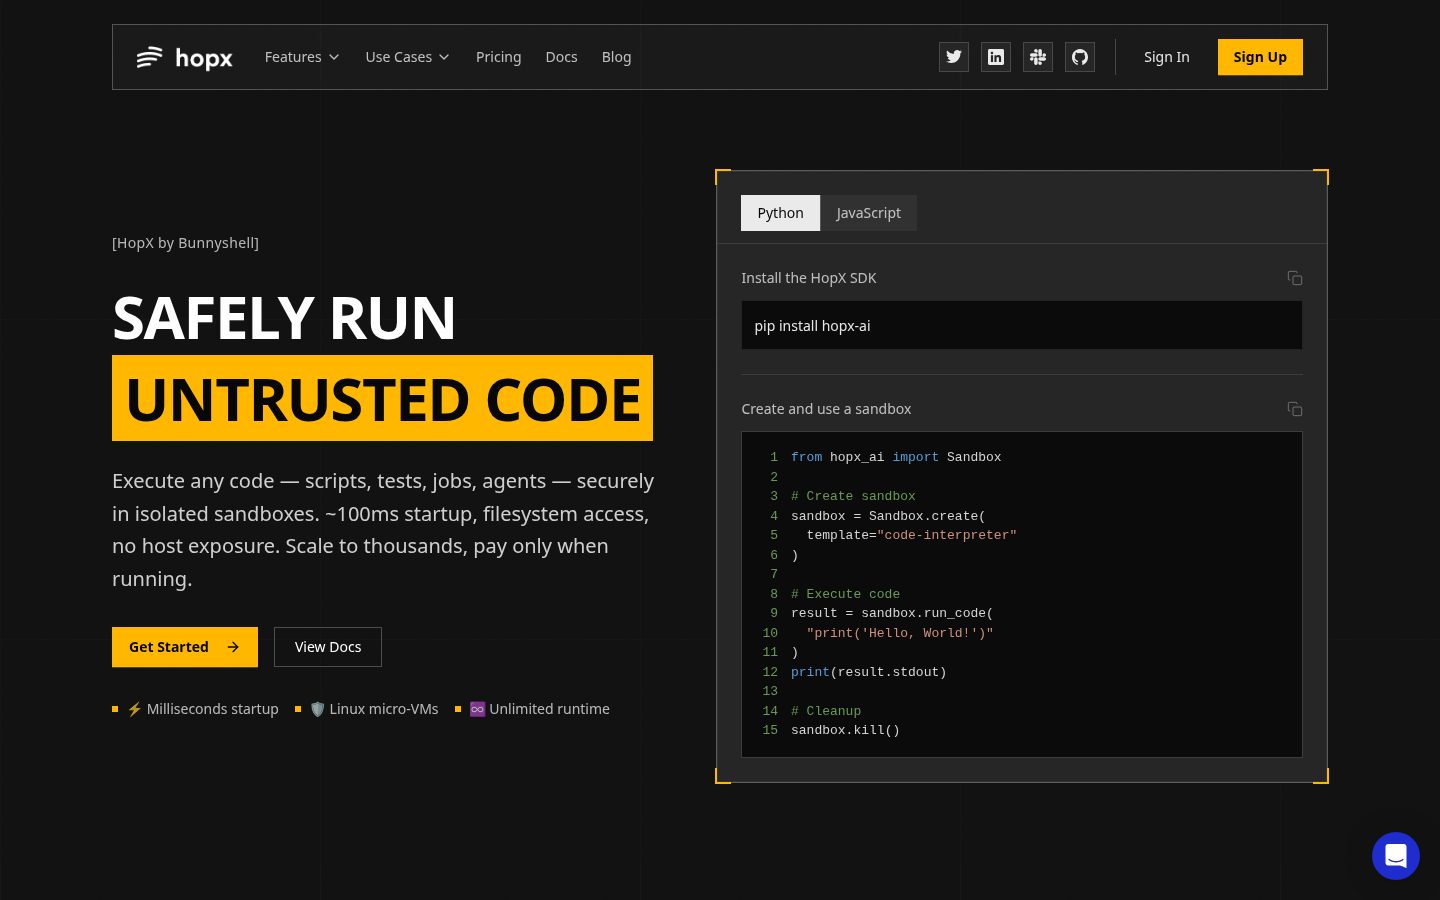Screen dimensions: 1440x900
Task: Click the hero paragraph starting 'Execute any code'
Action: [383, 530]
